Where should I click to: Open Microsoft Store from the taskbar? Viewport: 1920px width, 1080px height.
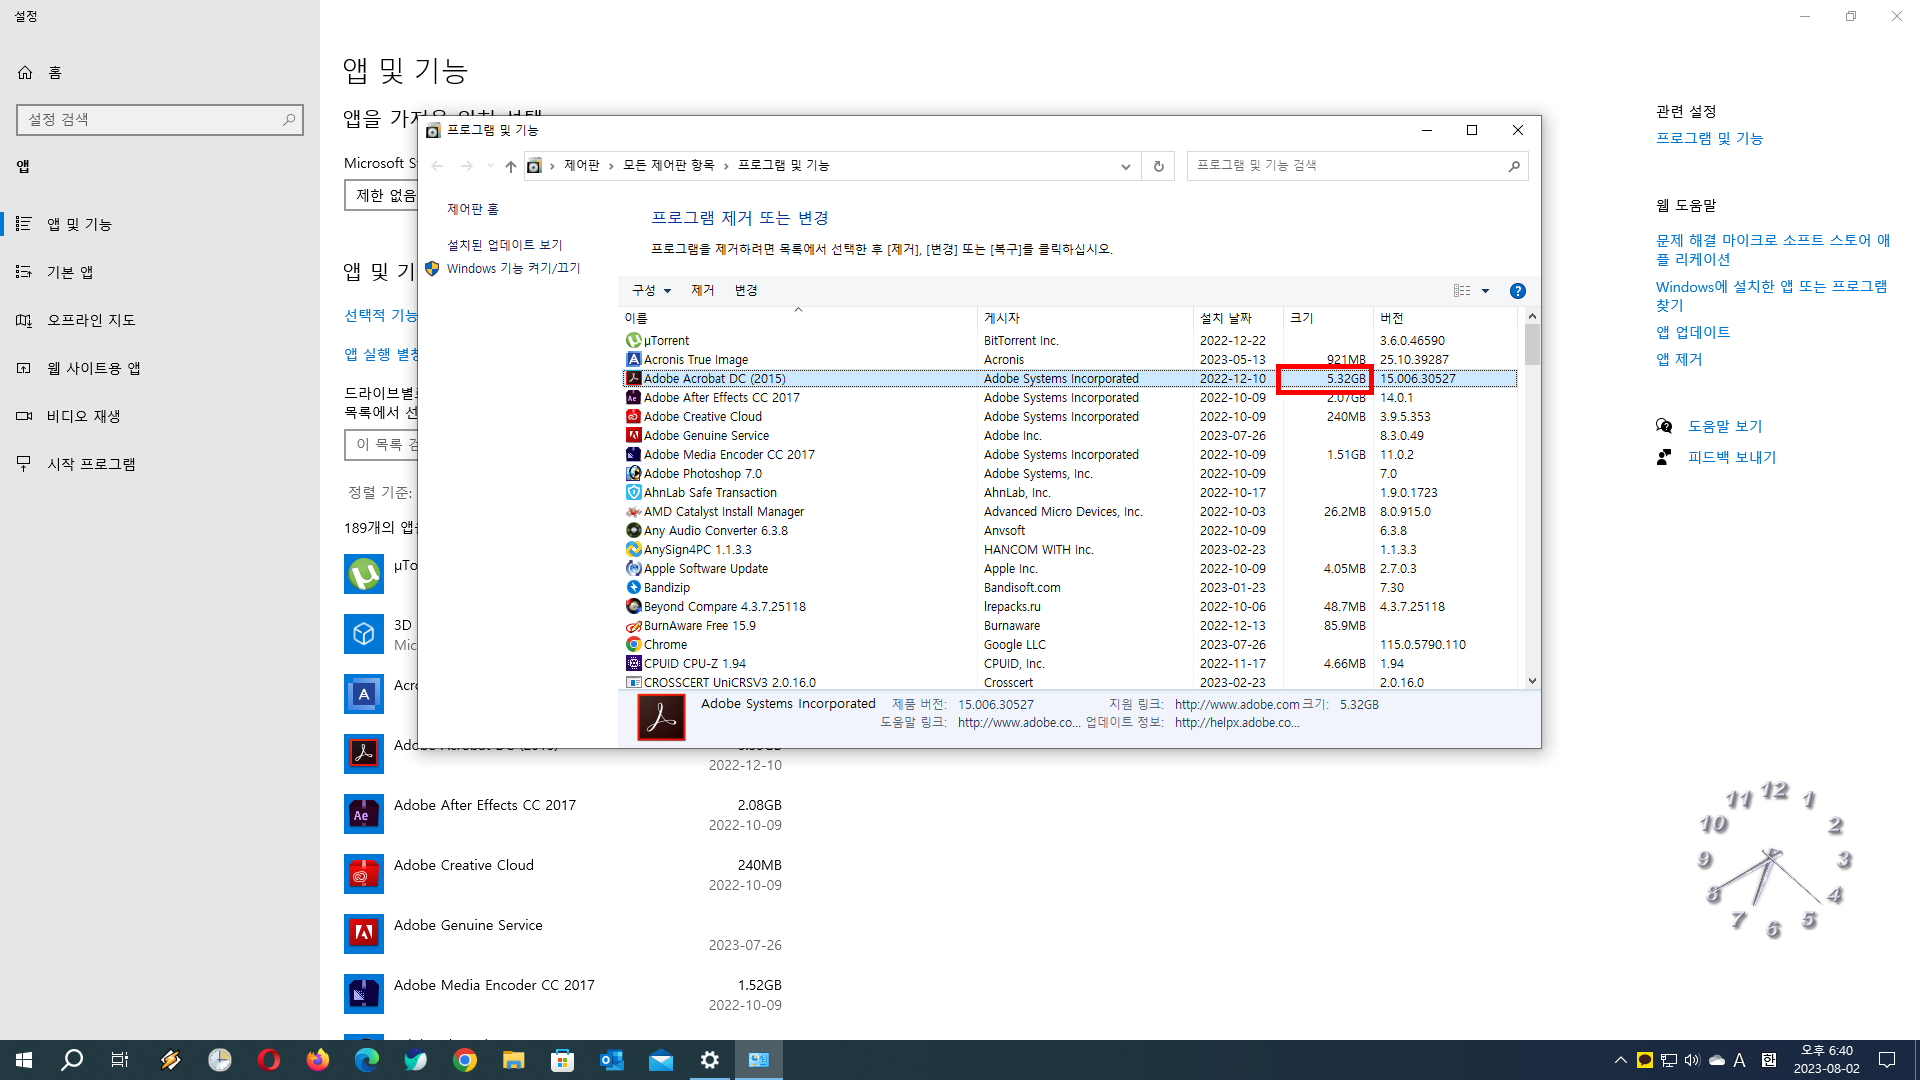(x=562, y=1060)
